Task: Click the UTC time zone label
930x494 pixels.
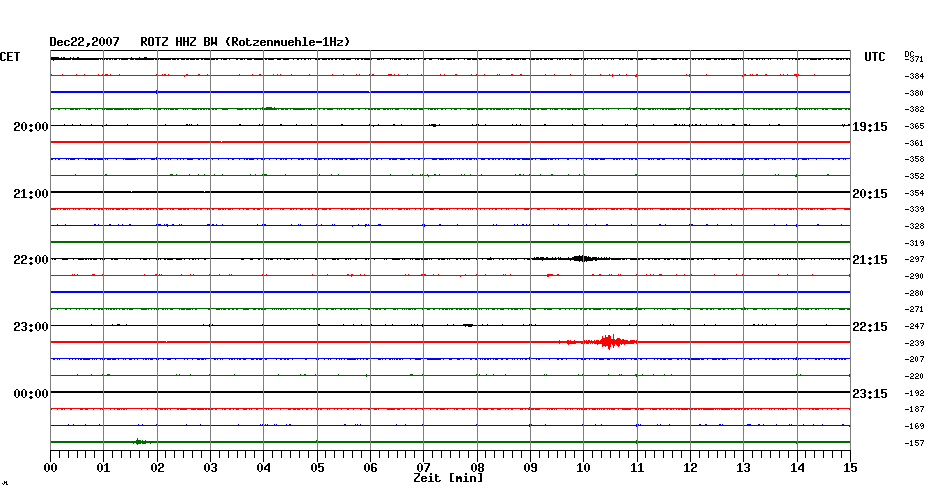Action: [874, 57]
